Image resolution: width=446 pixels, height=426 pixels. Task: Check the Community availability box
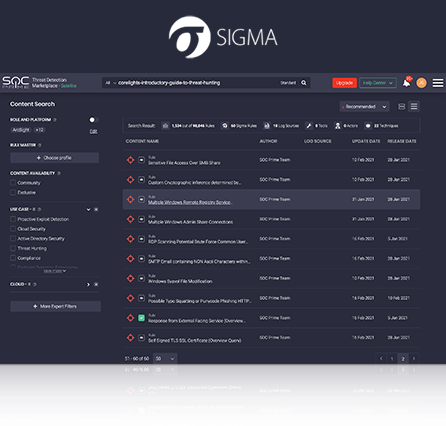point(13,183)
